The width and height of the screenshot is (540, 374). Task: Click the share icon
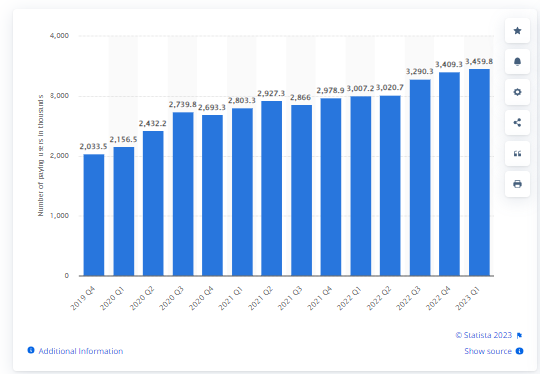(x=517, y=123)
